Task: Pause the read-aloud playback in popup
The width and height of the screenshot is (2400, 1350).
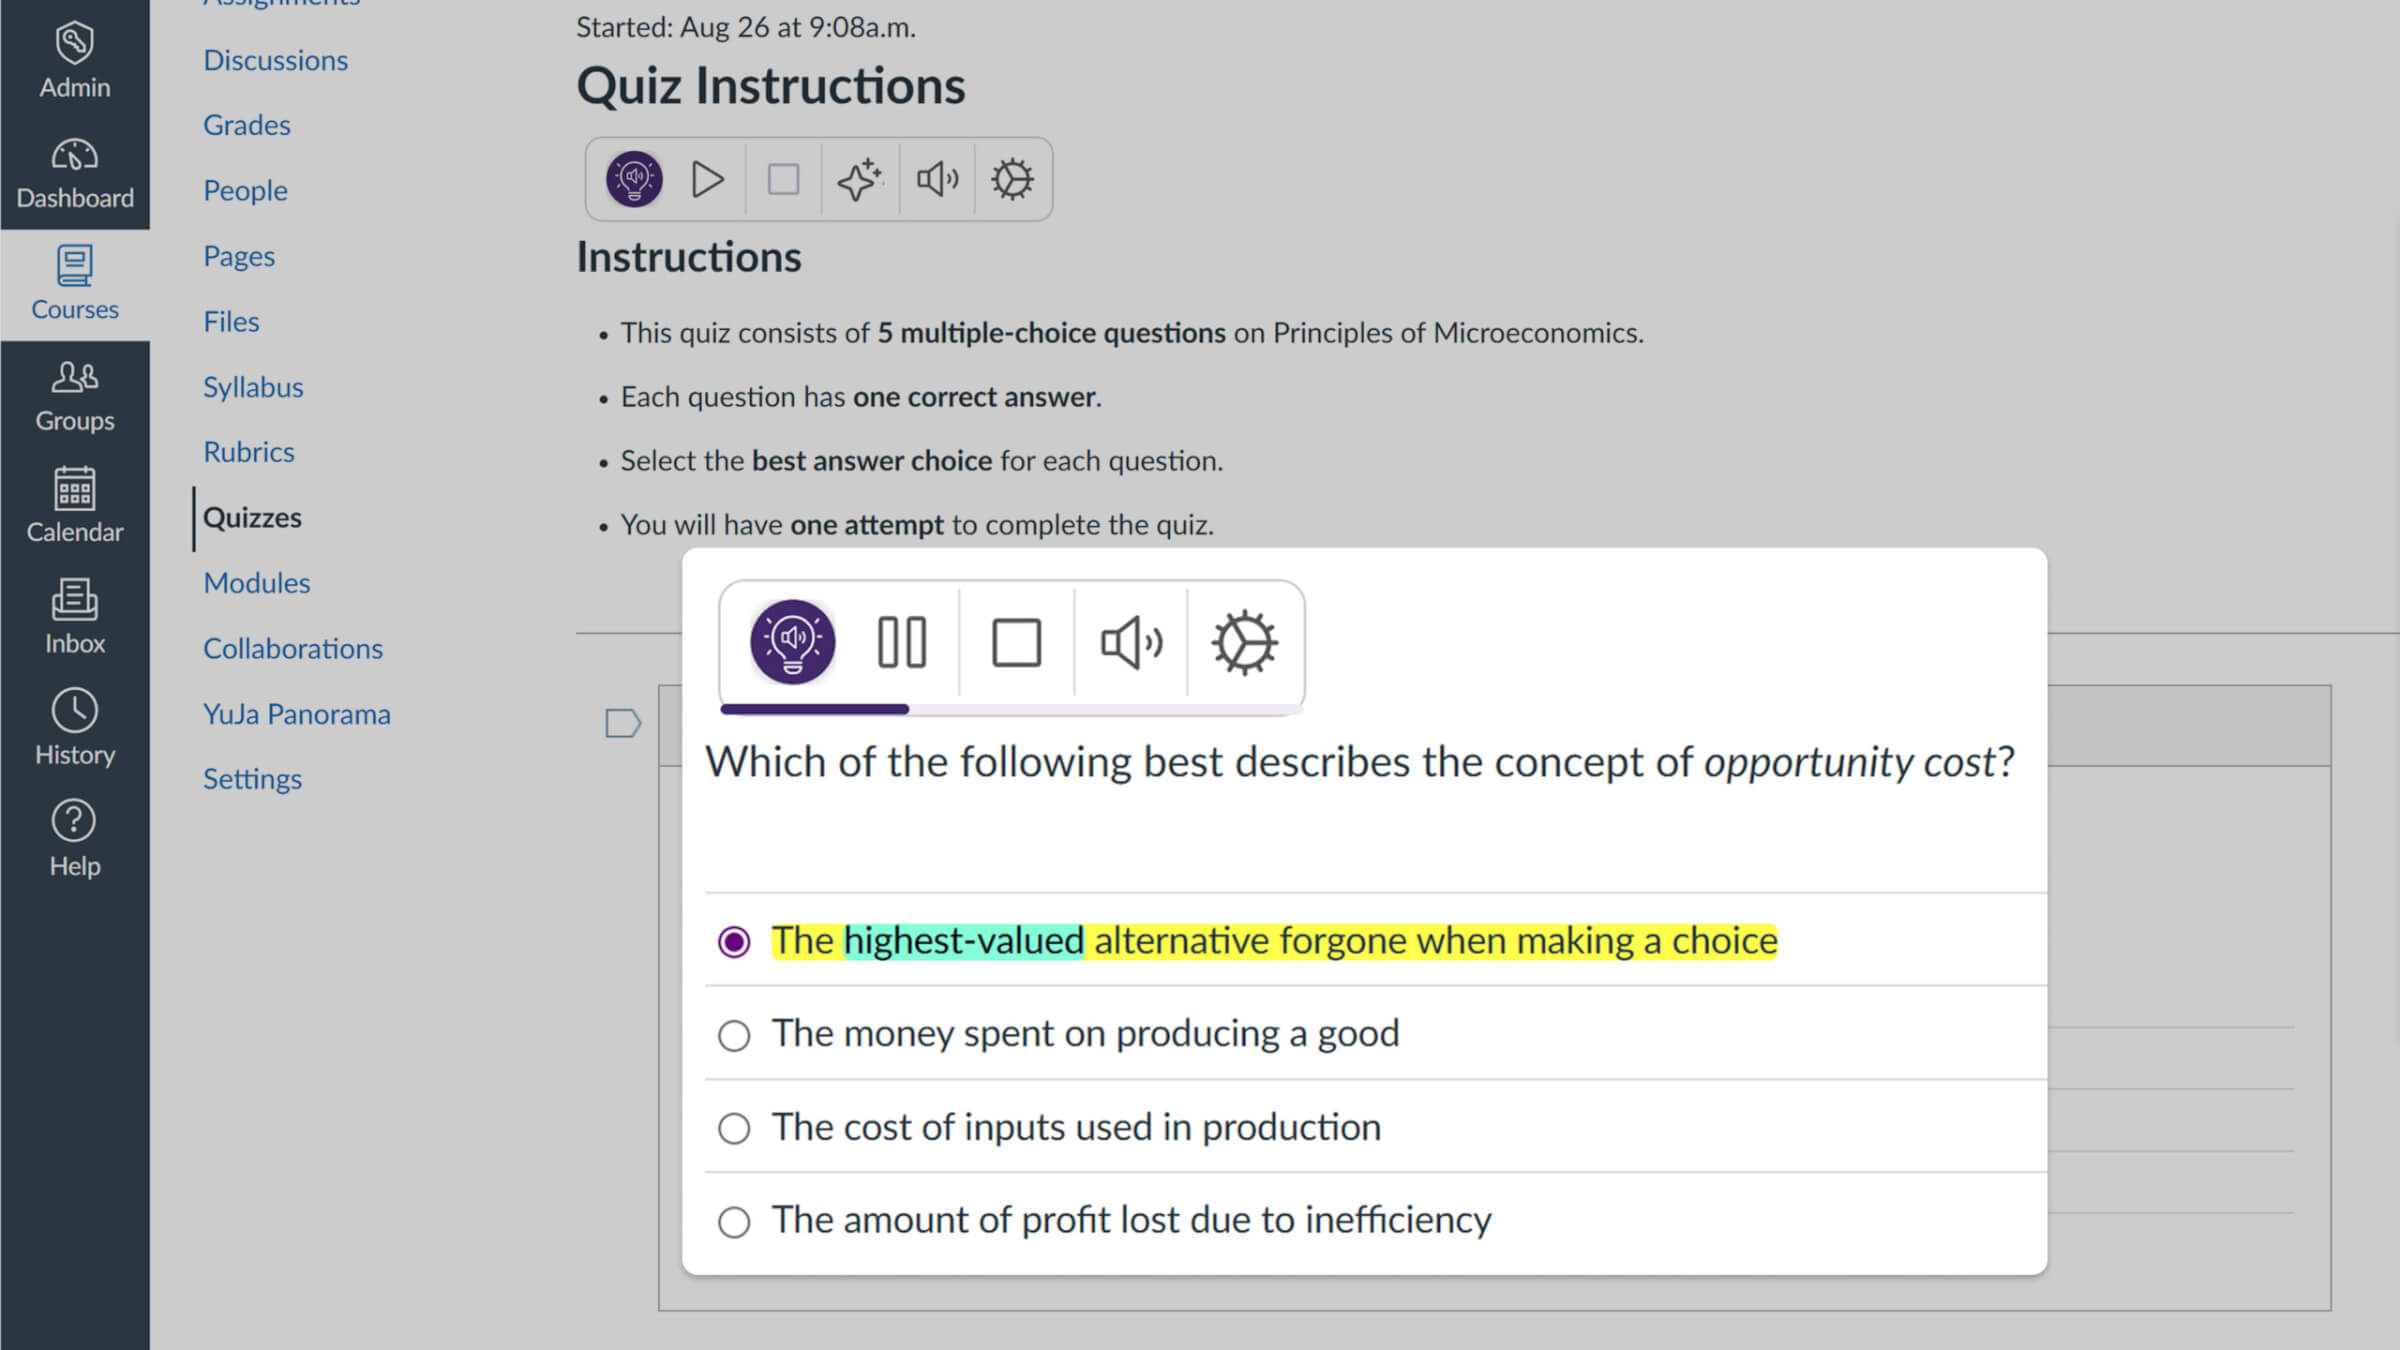Action: click(902, 642)
